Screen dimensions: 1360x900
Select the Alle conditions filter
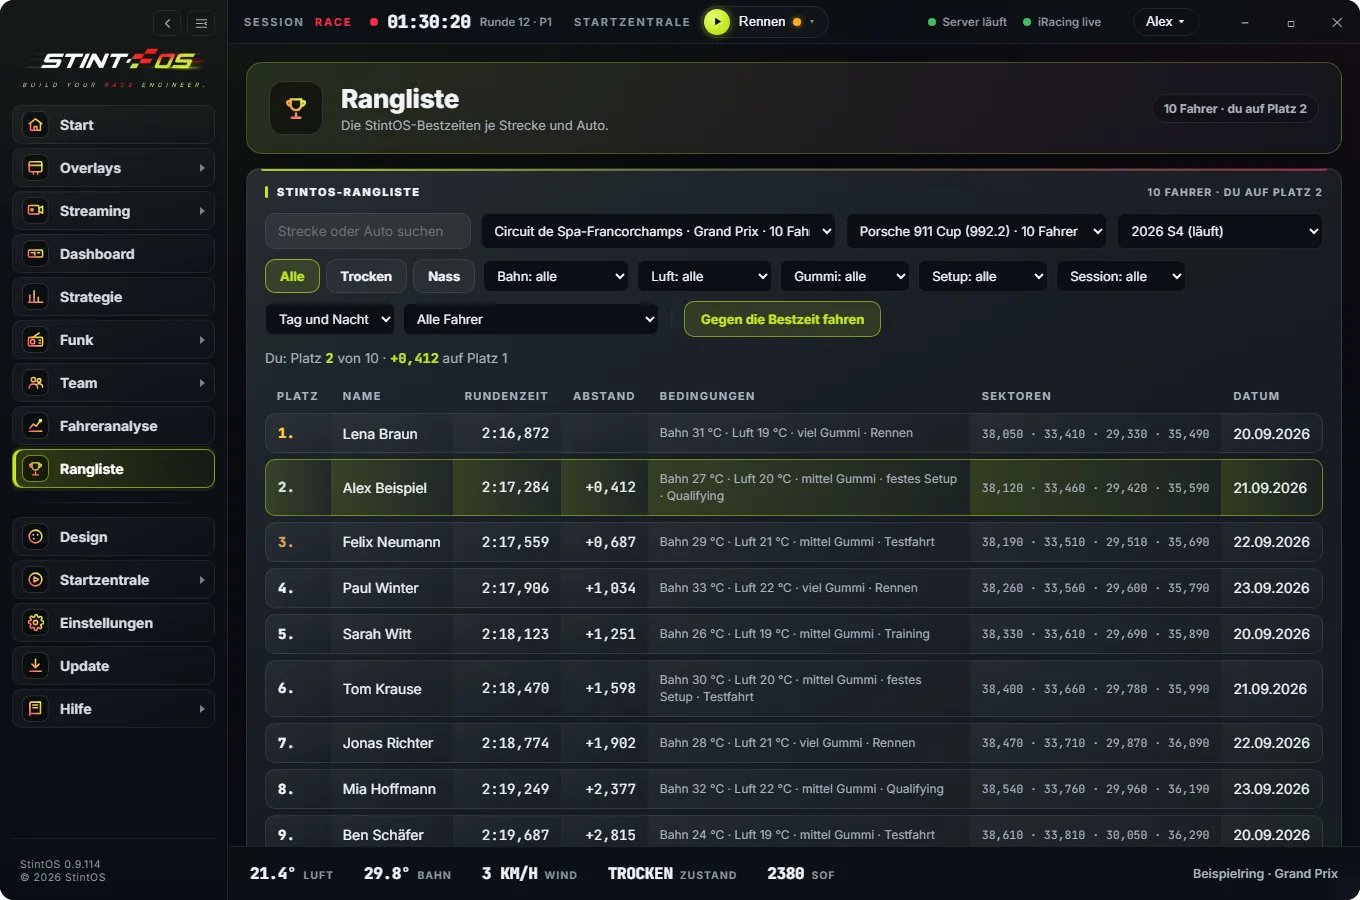[x=292, y=276]
